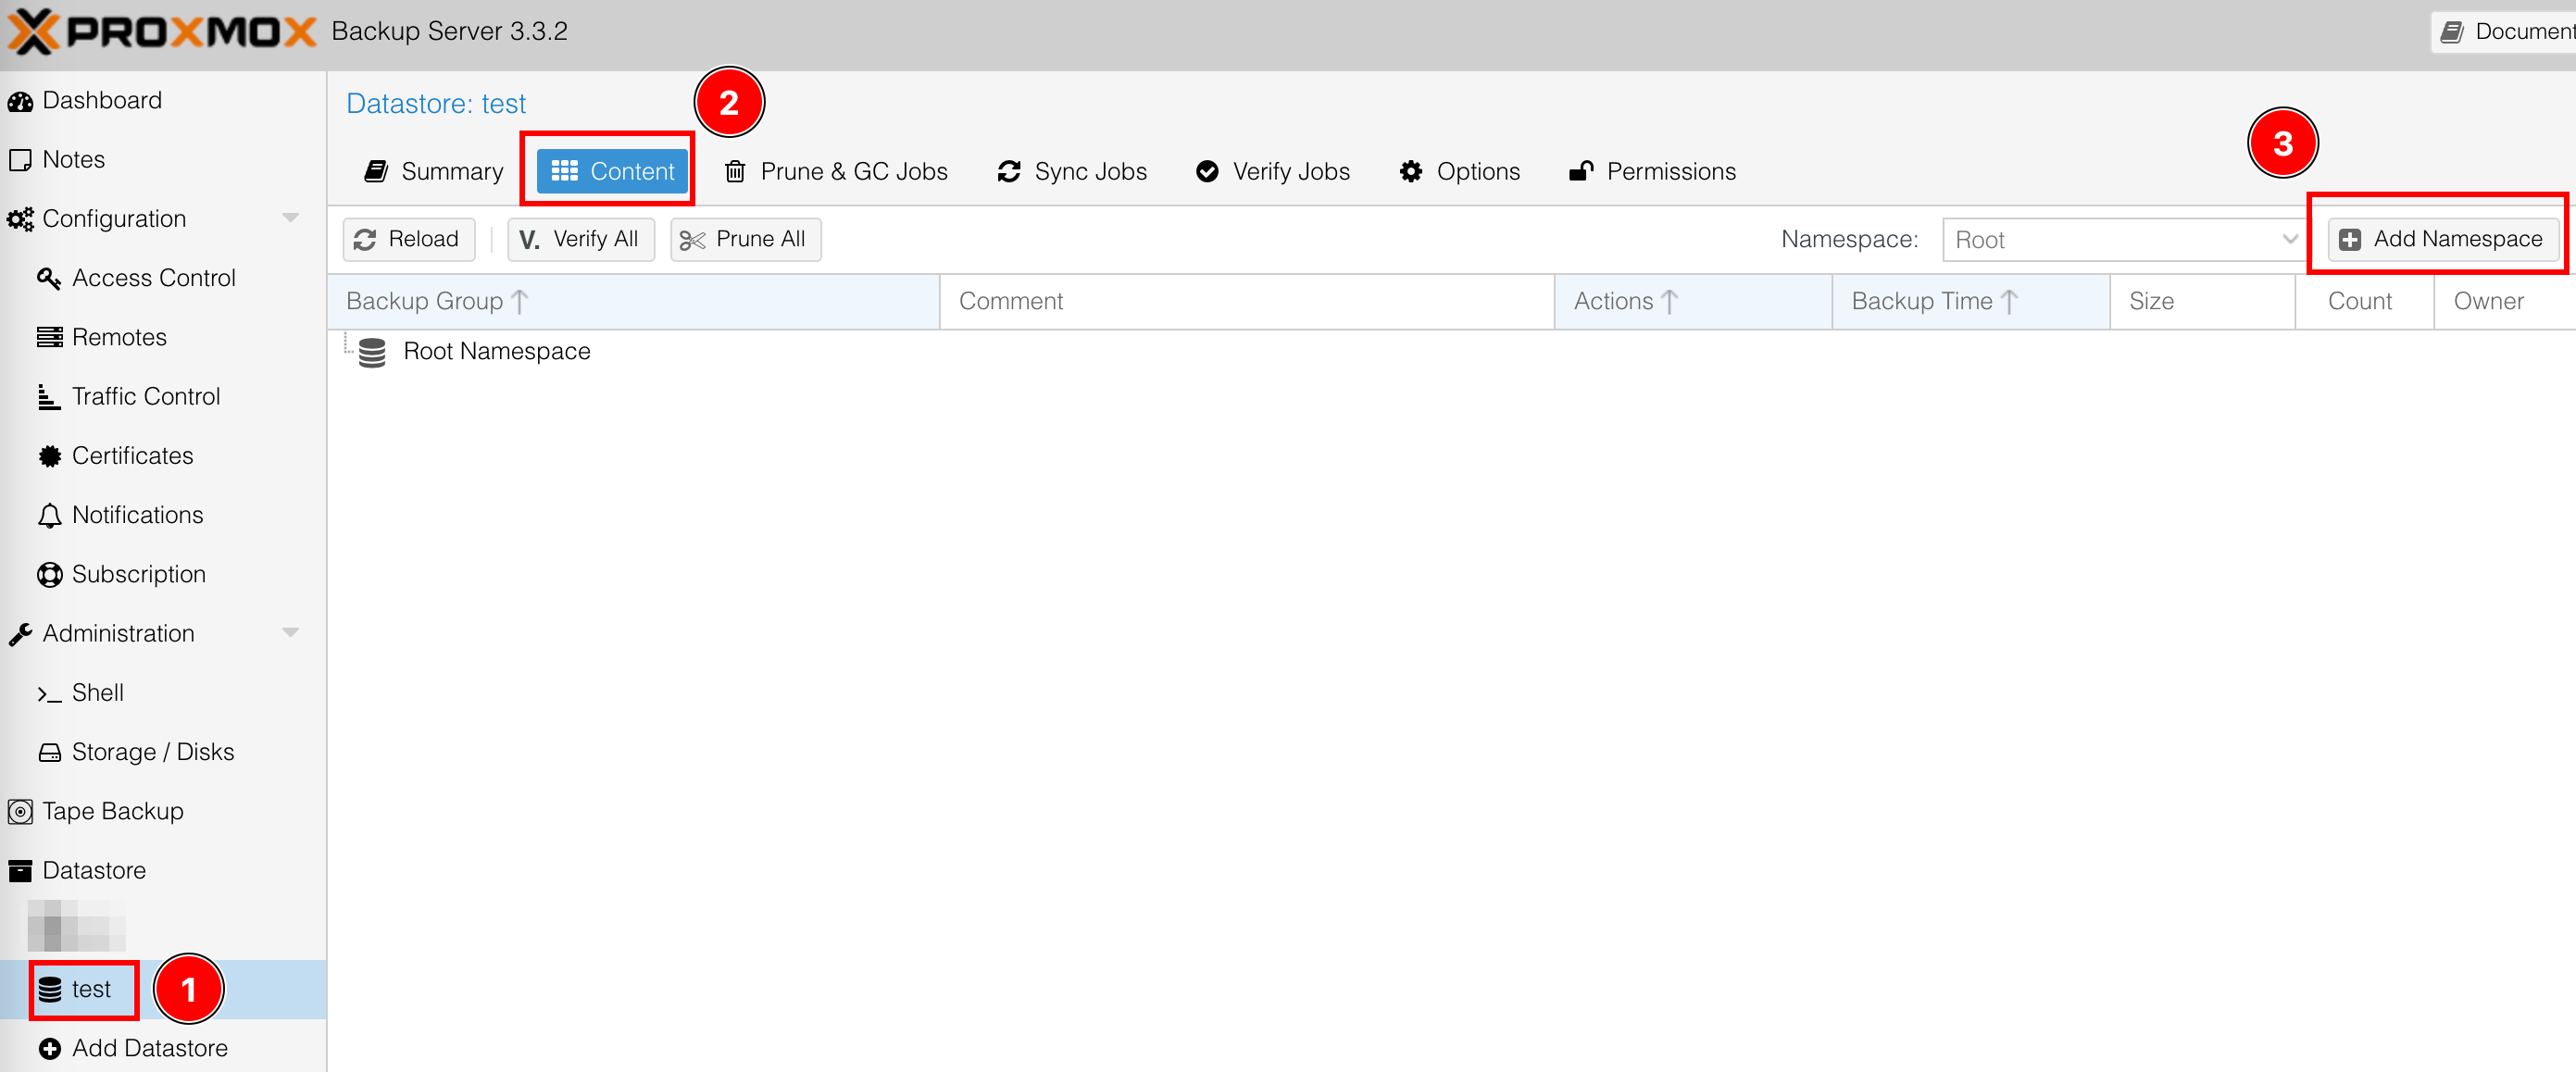The width and height of the screenshot is (2576, 1072).
Task: Open Remotes from the server icon
Action: (x=49, y=337)
